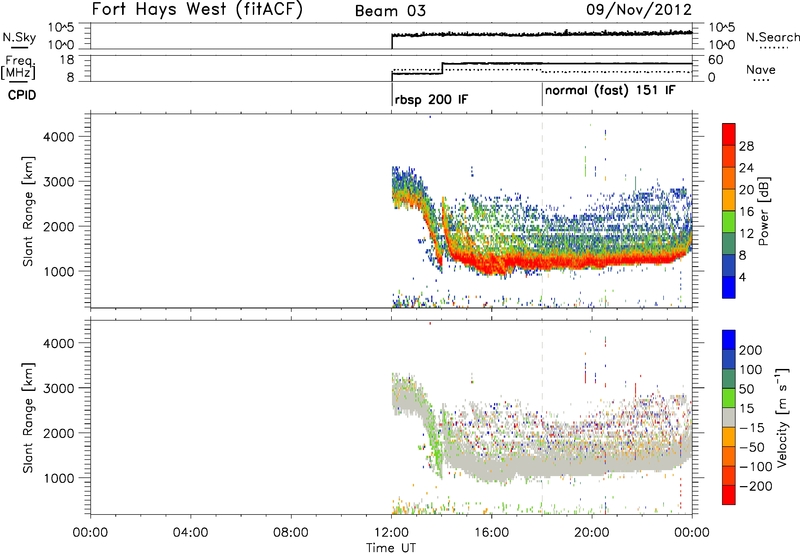Click the 'Fort Hays West (fitACF)' title

[197, 10]
